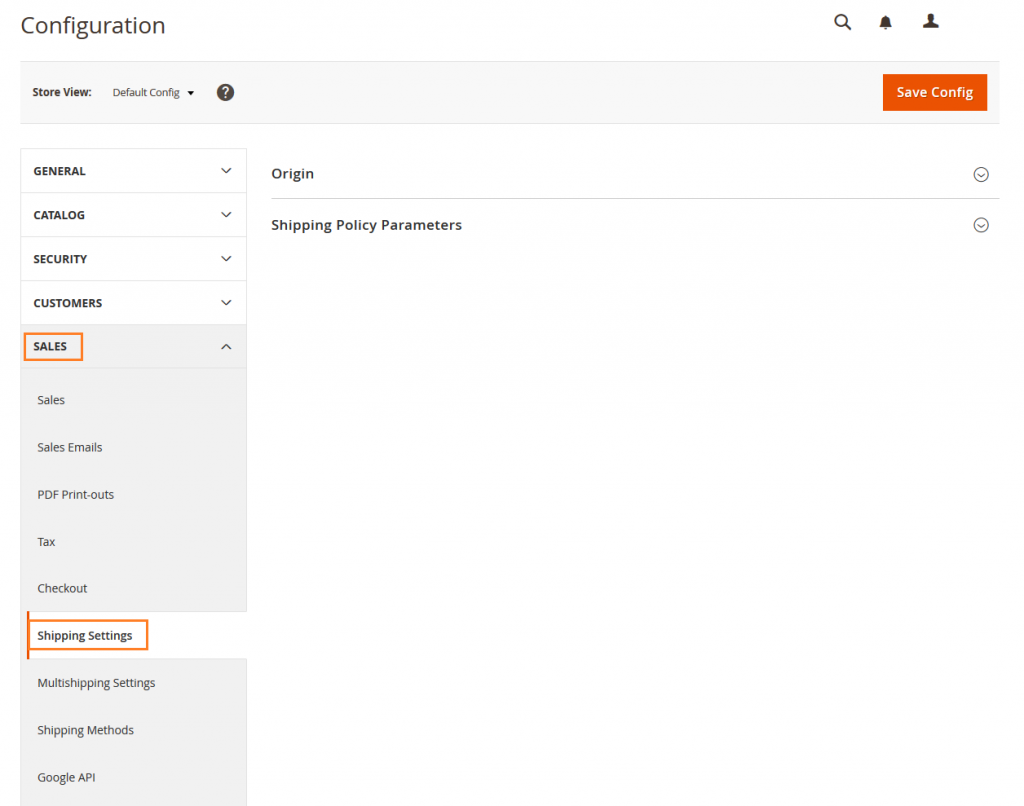1024x806 pixels.
Task: Select the Multishipping Settings entry
Action: click(x=96, y=682)
